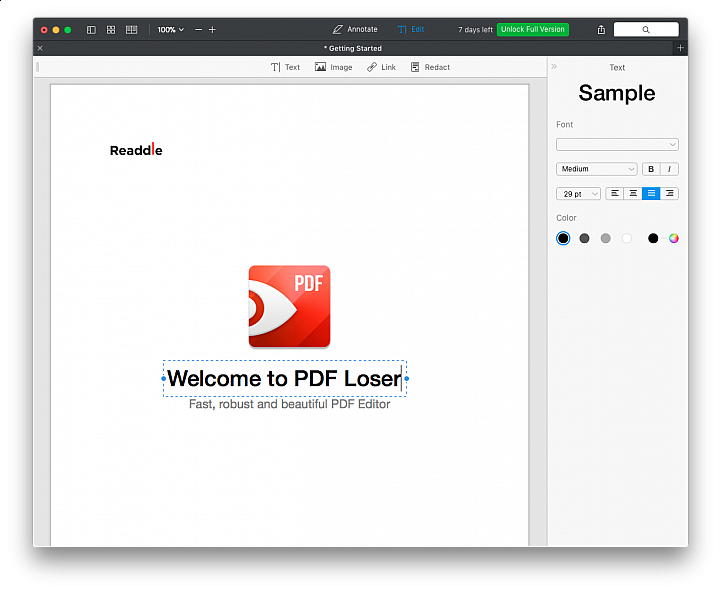
Task: Click the '7 days left' trial label
Action: (475, 30)
